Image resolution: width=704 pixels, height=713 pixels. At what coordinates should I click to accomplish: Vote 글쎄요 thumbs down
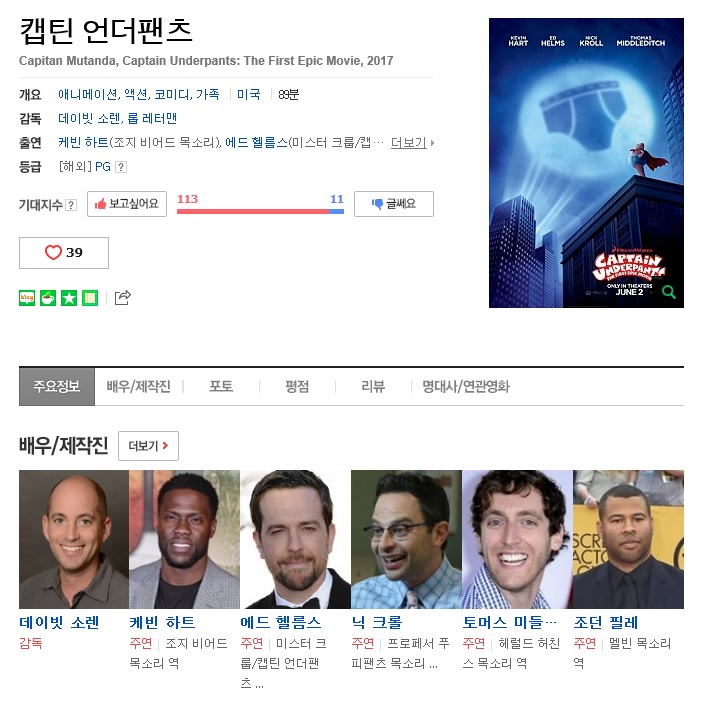click(394, 204)
